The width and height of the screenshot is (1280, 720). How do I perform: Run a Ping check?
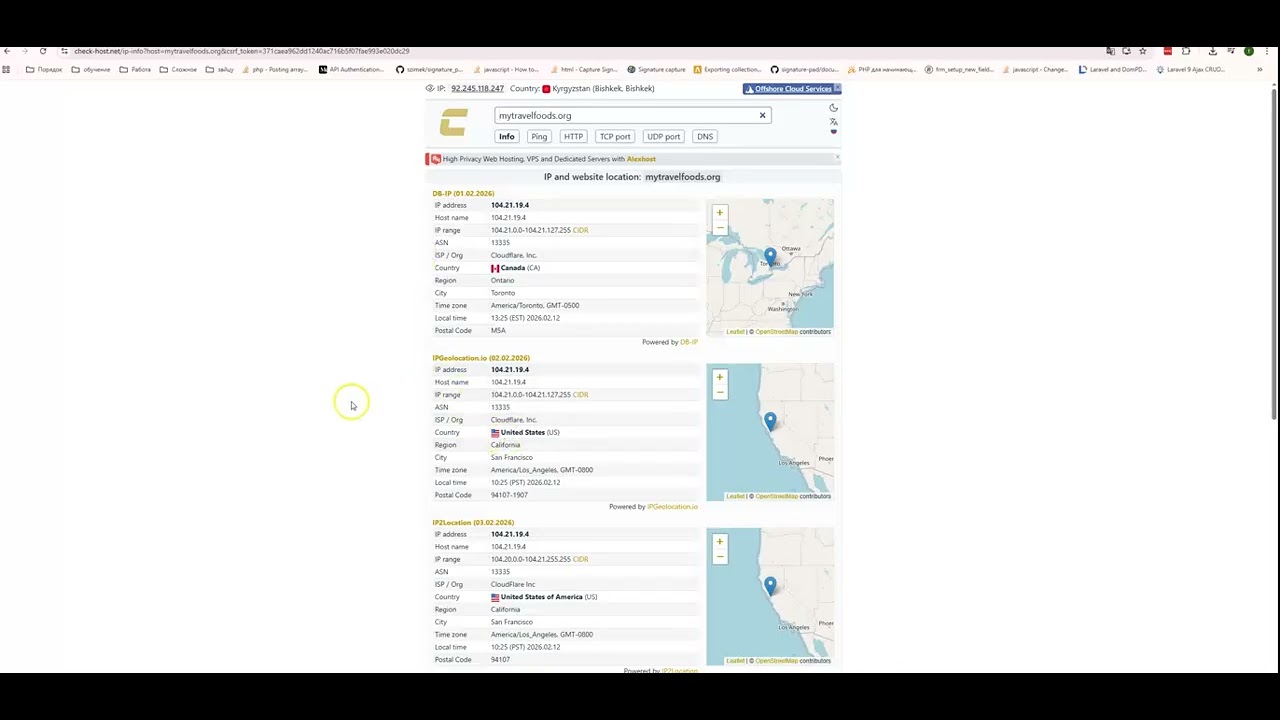539,136
